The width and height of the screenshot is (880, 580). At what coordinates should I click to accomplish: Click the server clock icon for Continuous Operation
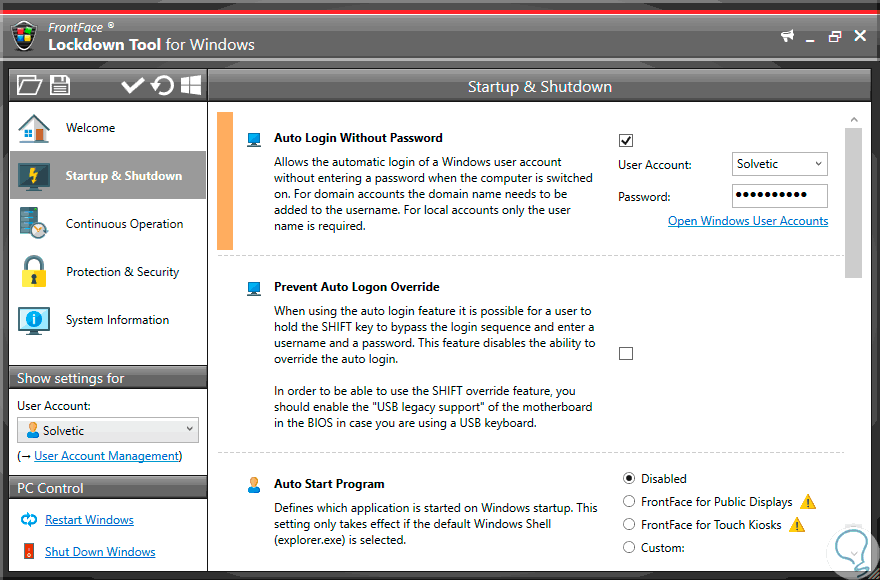coord(33,223)
